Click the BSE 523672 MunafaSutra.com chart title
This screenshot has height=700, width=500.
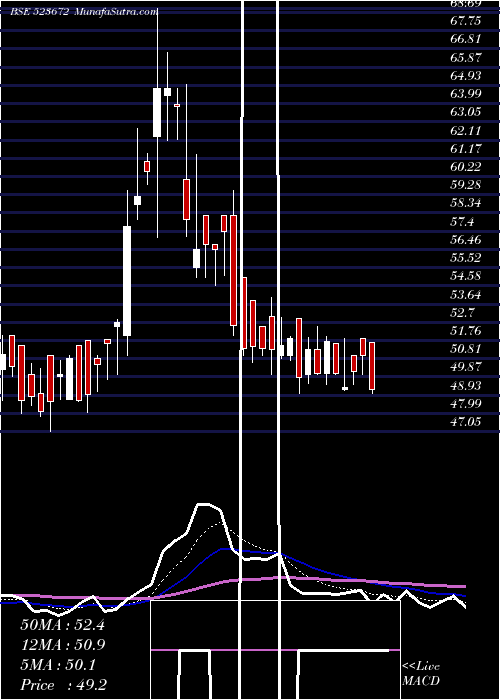pyautogui.click(x=83, y=12)
